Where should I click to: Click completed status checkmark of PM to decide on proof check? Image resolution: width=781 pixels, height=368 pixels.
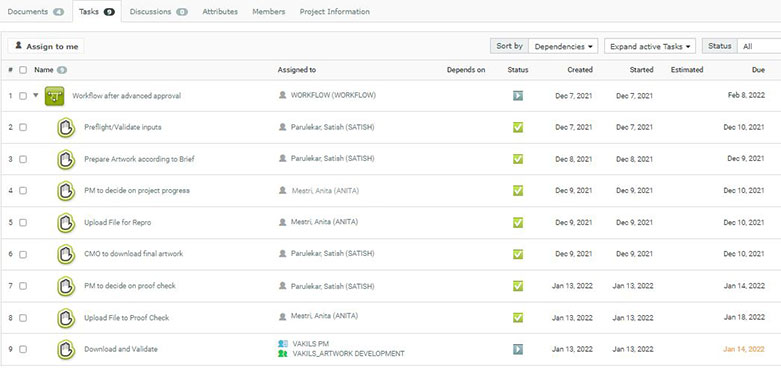(x=518, y=286)
